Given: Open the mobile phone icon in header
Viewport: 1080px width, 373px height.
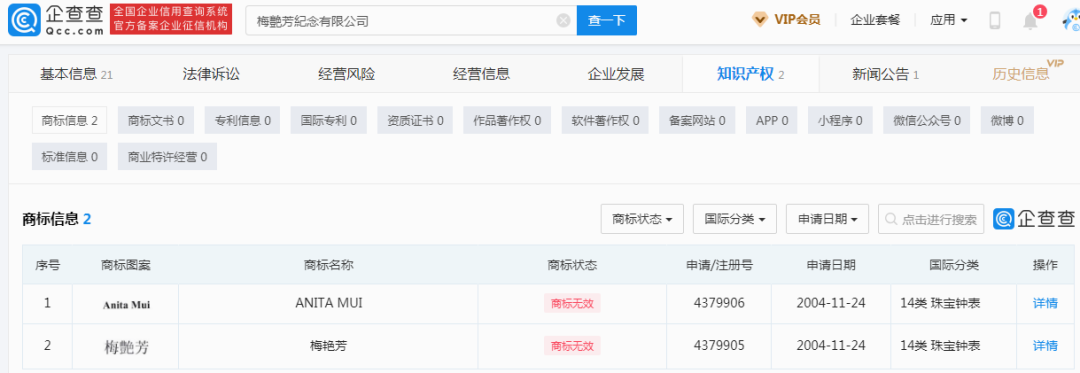Looking at the screenshot, I should pyautogui.click(x=995, y=20).
